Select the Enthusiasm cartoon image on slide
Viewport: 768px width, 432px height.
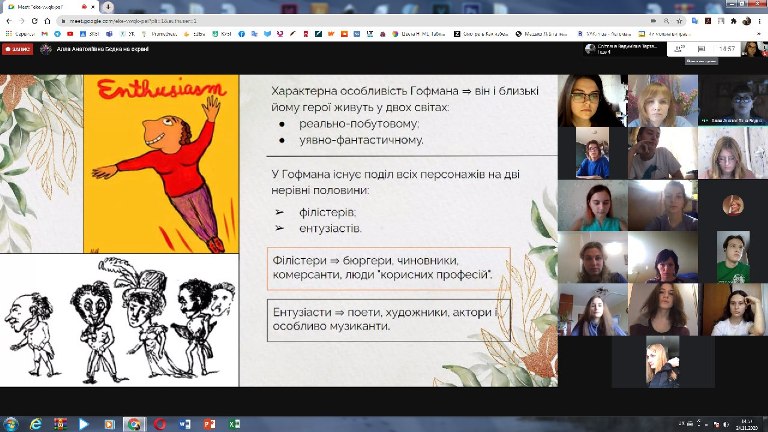[x=161, y=164]
